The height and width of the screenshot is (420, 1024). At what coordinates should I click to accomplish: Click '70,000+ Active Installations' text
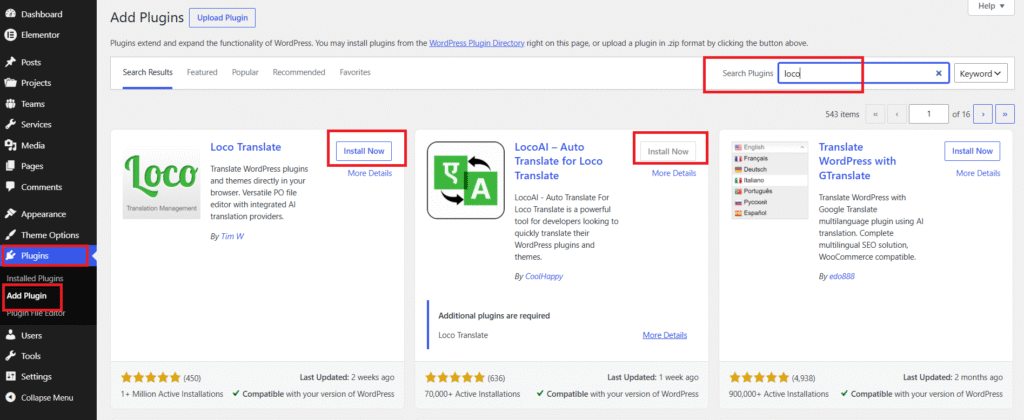tap(473, 394)
